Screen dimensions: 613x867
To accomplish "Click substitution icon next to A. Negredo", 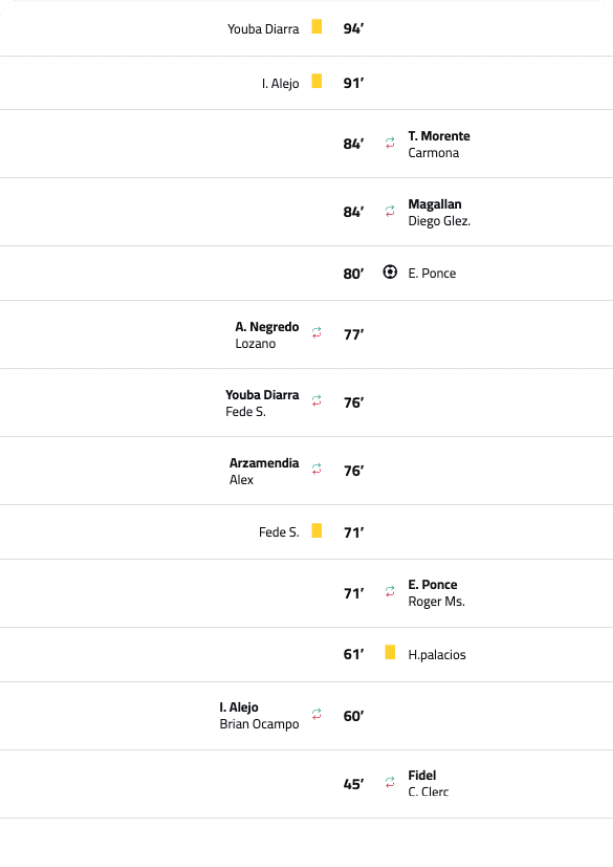I will pyautogui.click(x=317, y=334).
